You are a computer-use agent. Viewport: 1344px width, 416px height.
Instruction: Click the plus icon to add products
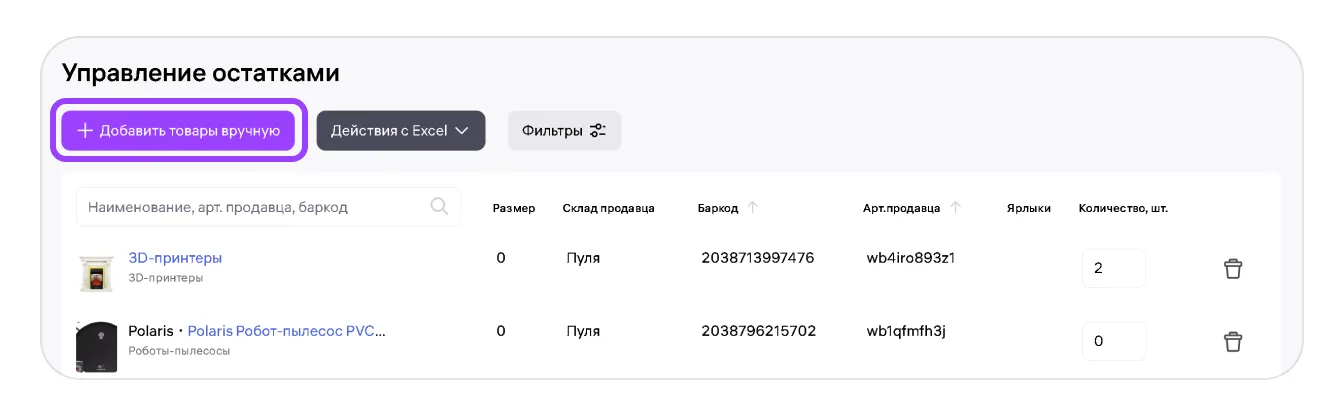point(85,131)
